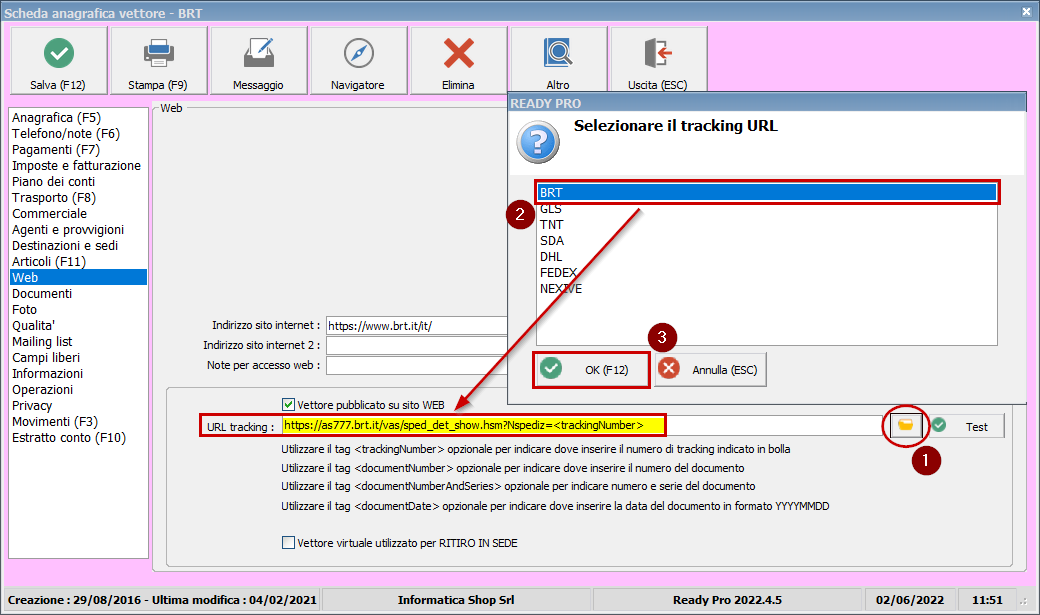Click the Salva (F12) green checkmark icon
This screenshot has height=615, width=1040.
pos(59,53)
